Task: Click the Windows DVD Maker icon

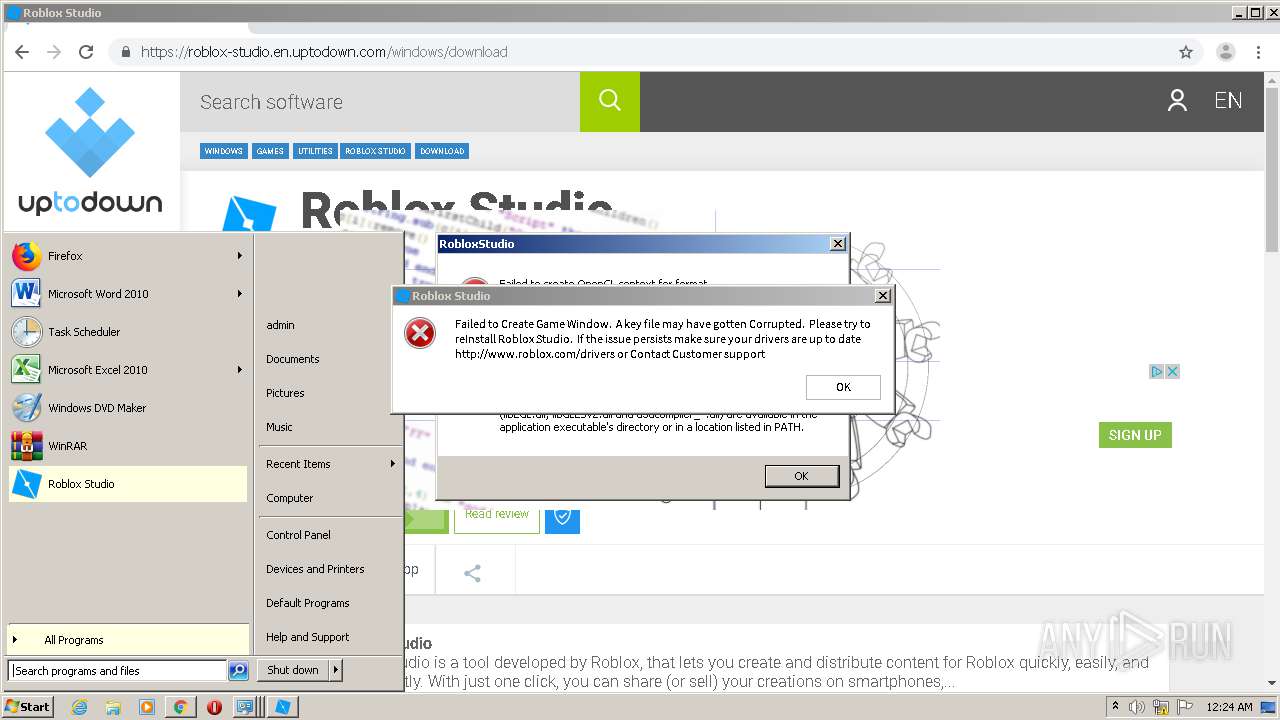Action: coord(26,408)
